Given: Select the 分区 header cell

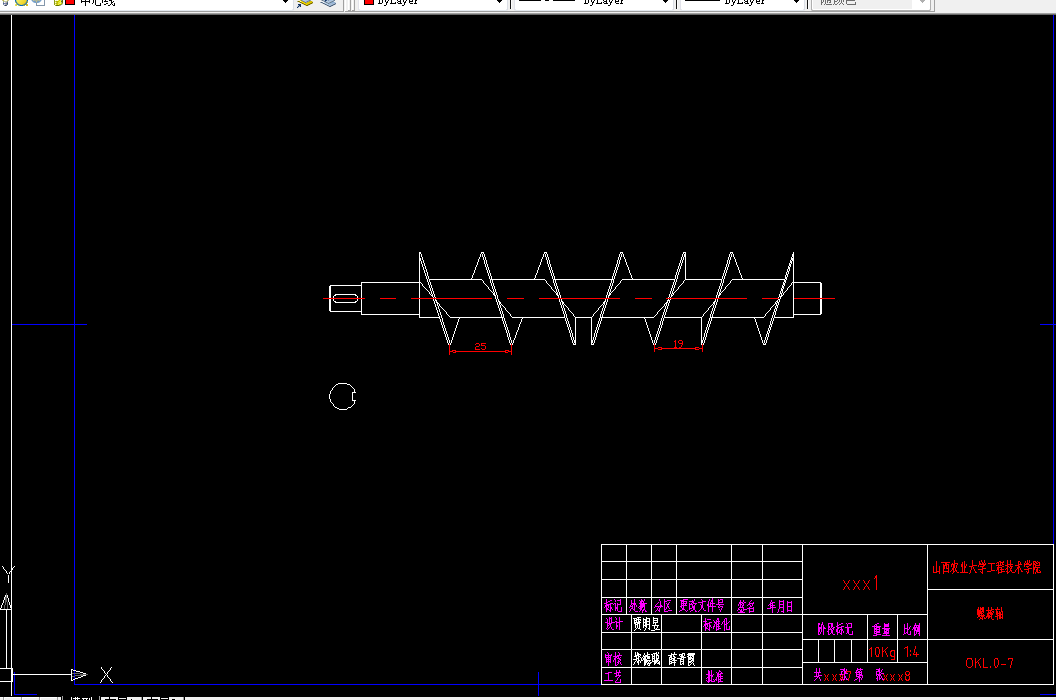Looking at the screenshot, I should pos(663,606).
